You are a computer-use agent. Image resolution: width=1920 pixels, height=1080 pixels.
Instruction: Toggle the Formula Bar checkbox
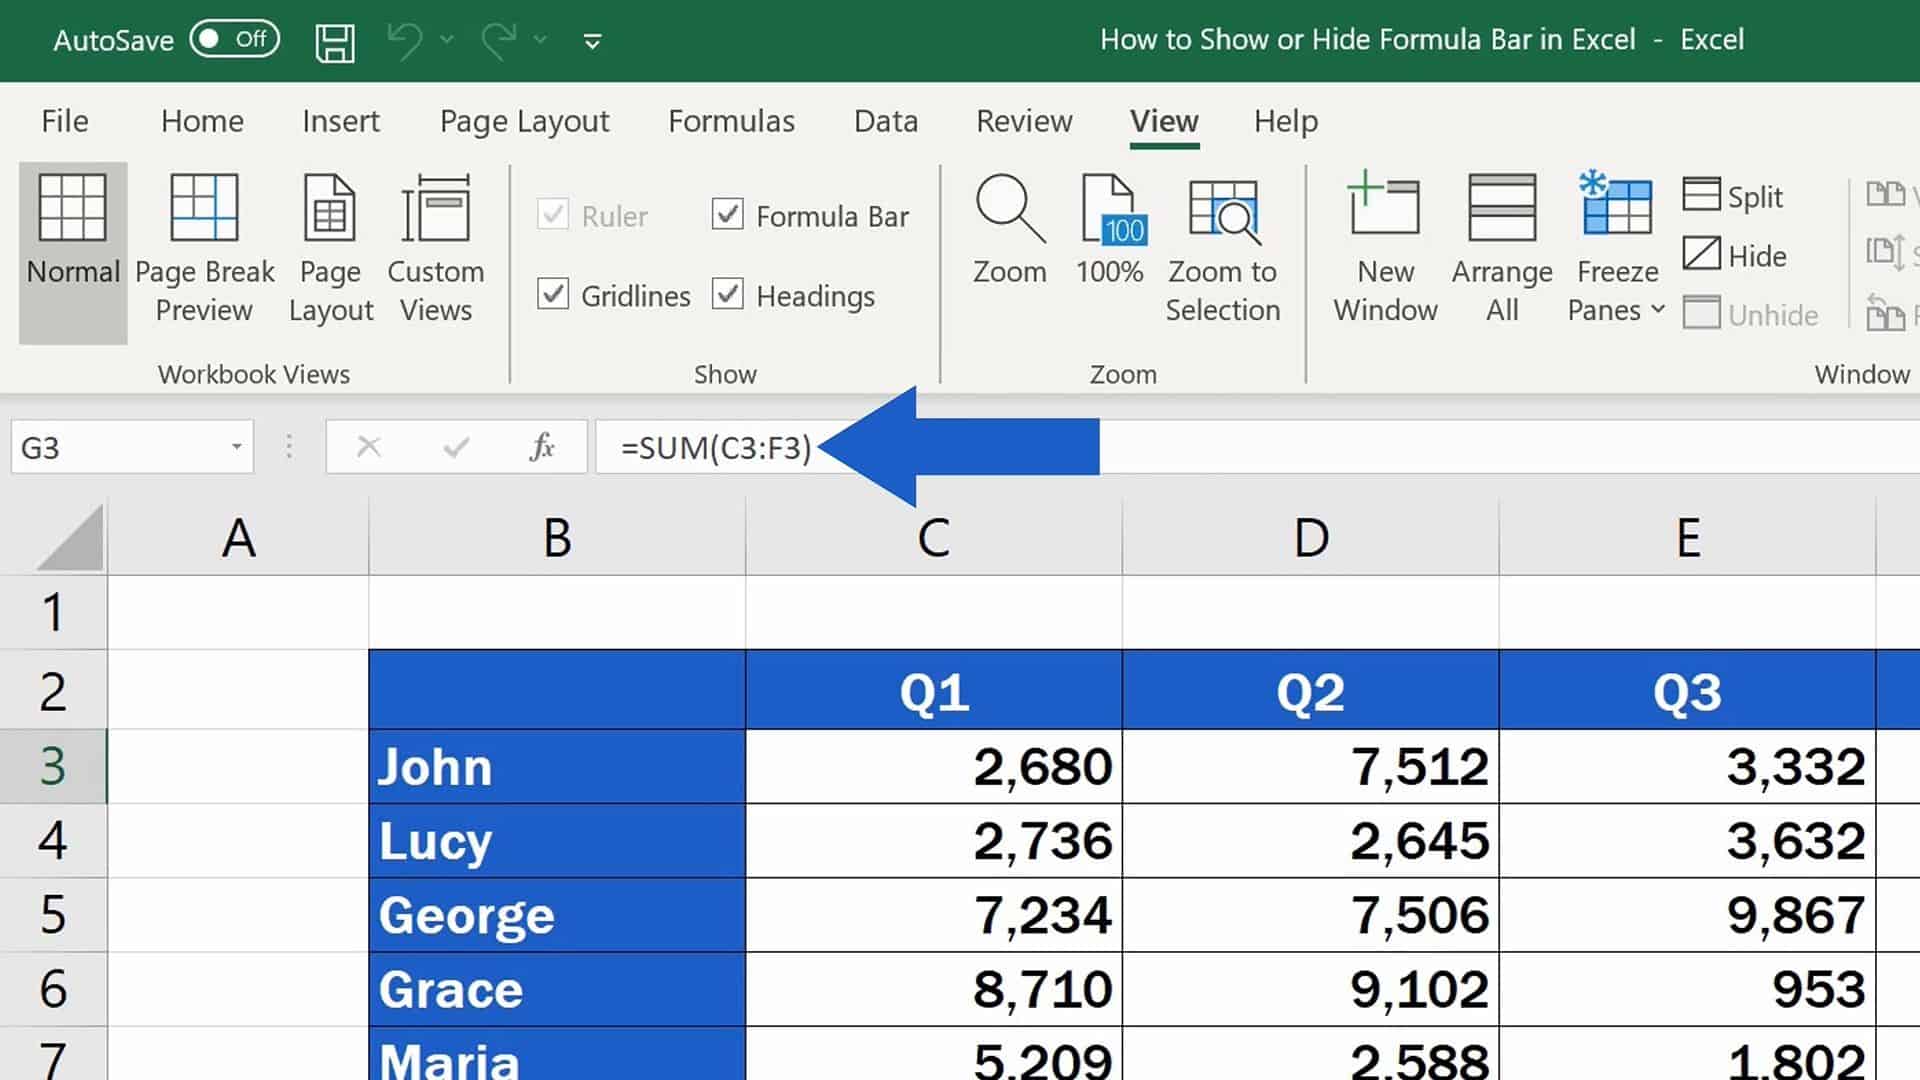(728, 215)
